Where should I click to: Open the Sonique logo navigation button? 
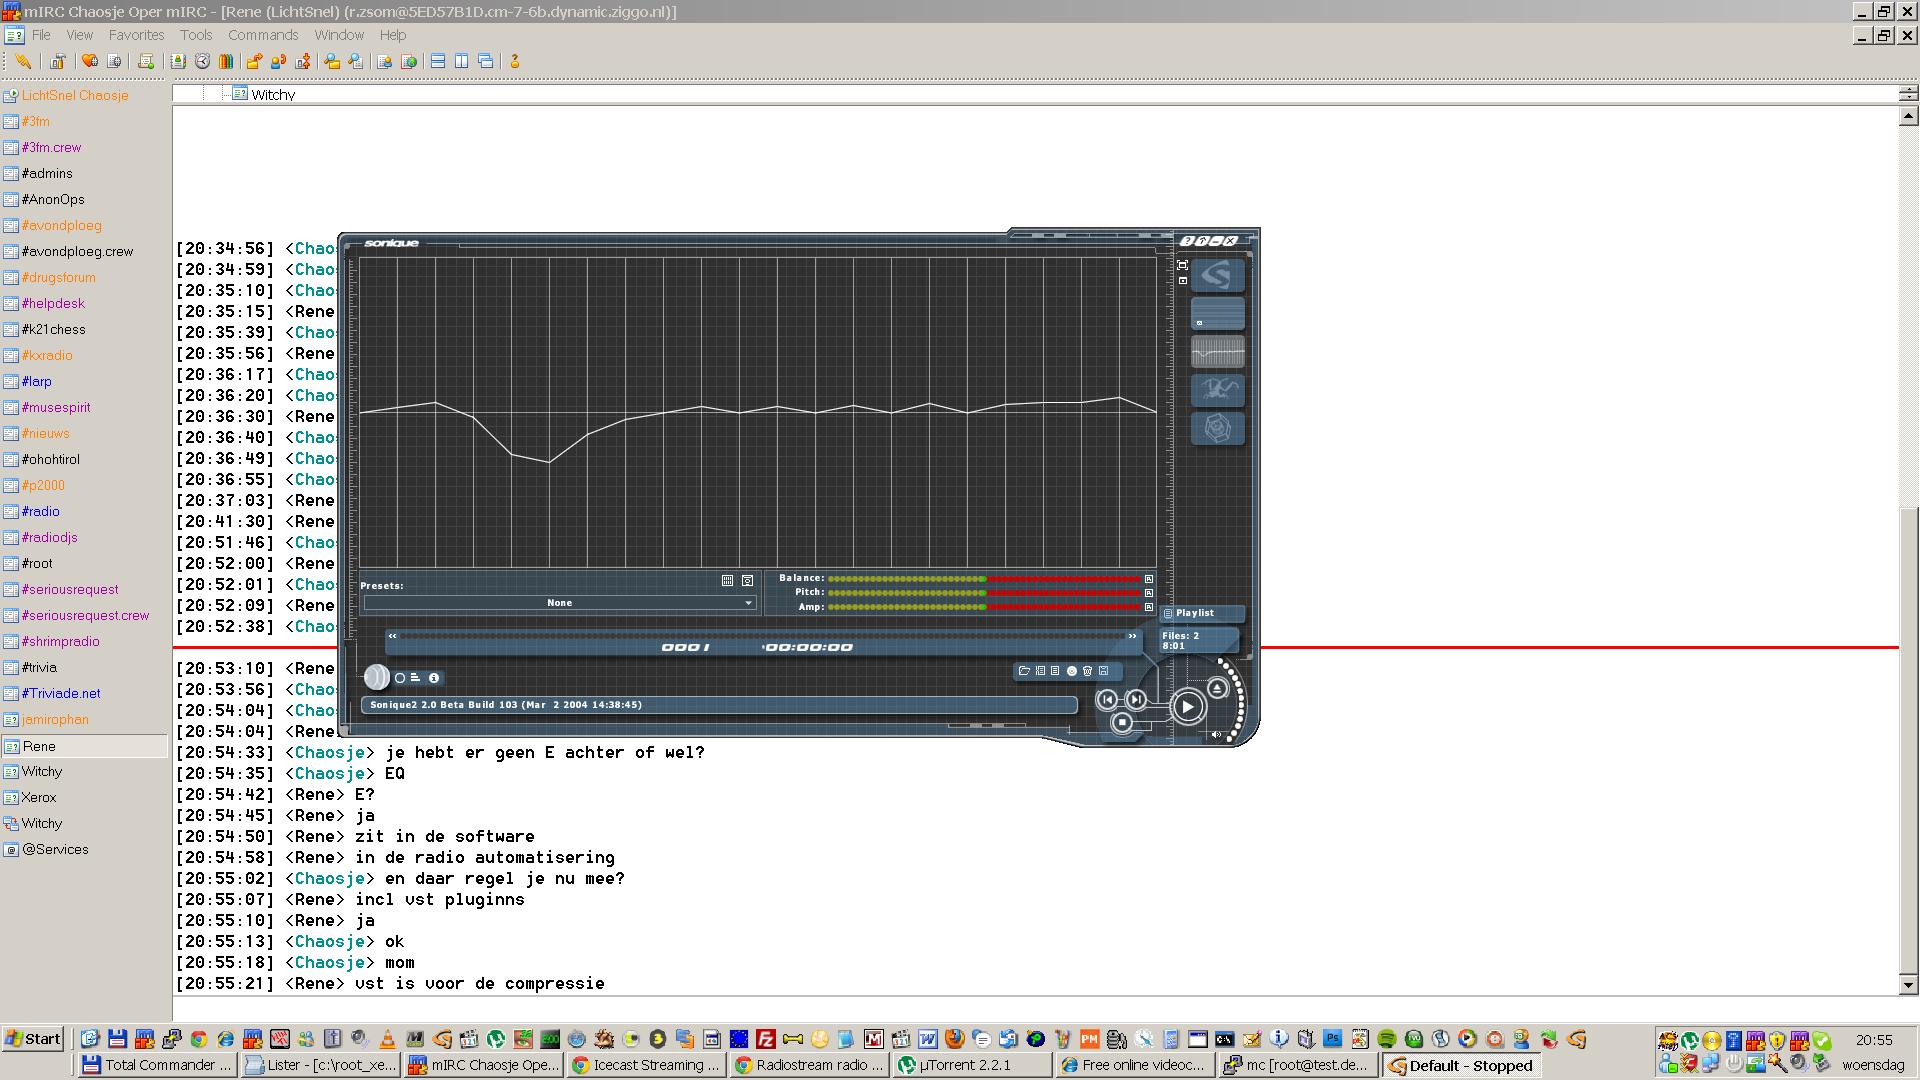[1217, 275]
